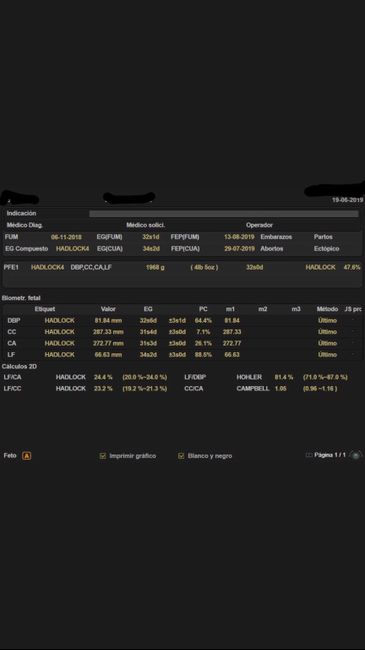This screenshot has width=365, height=650.
Task: Toggle the Blanco y negro checkbox
Action: (x=181, y=456)
